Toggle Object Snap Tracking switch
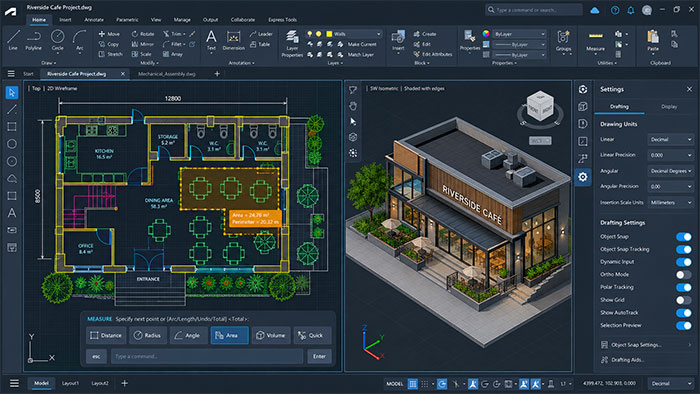The image size is (700, 394). (x=683, y=249)
